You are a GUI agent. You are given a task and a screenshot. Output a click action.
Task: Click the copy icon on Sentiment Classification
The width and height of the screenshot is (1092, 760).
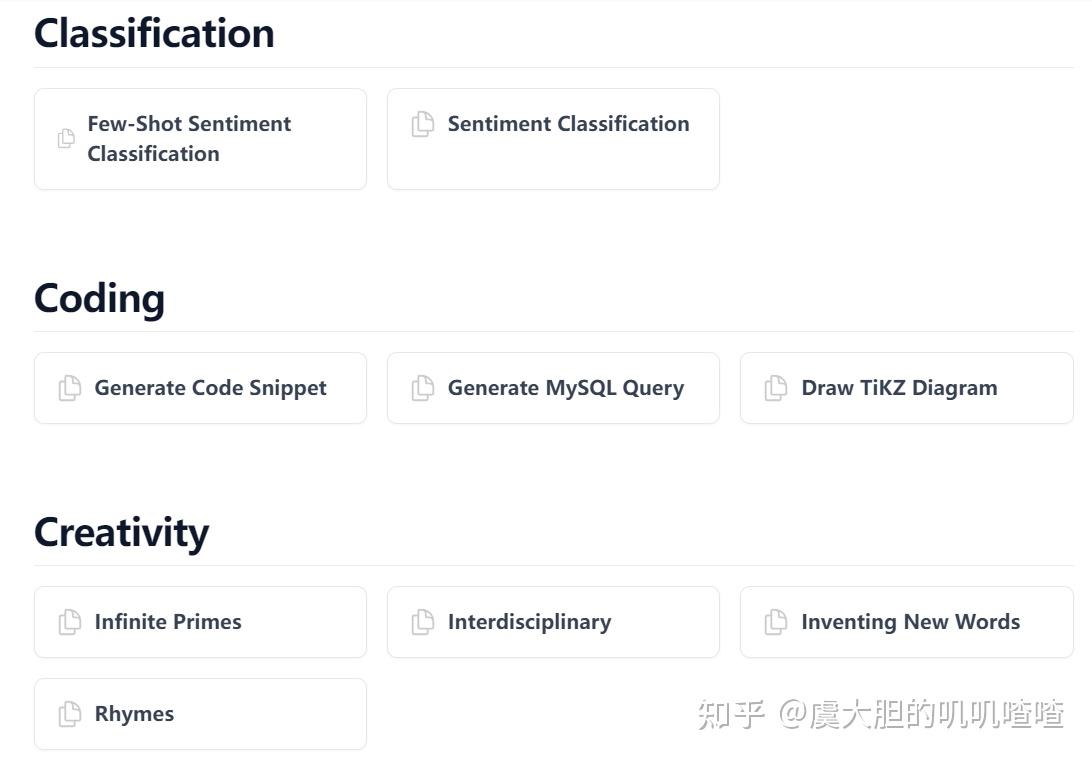coord(421,124)
